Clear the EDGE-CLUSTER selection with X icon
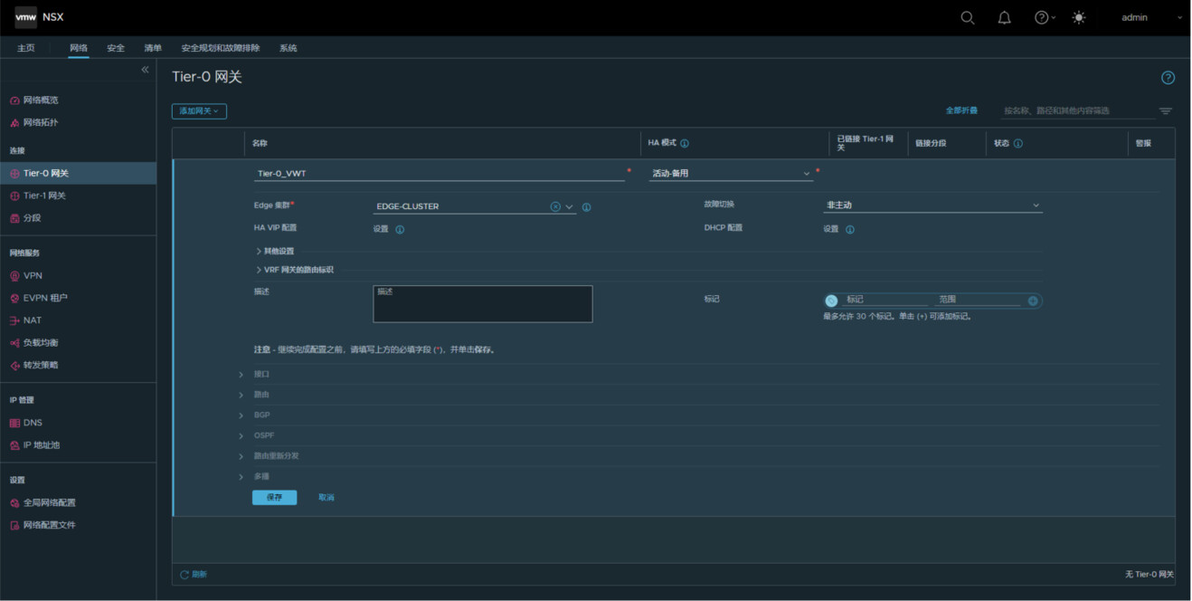 [555, 207]
